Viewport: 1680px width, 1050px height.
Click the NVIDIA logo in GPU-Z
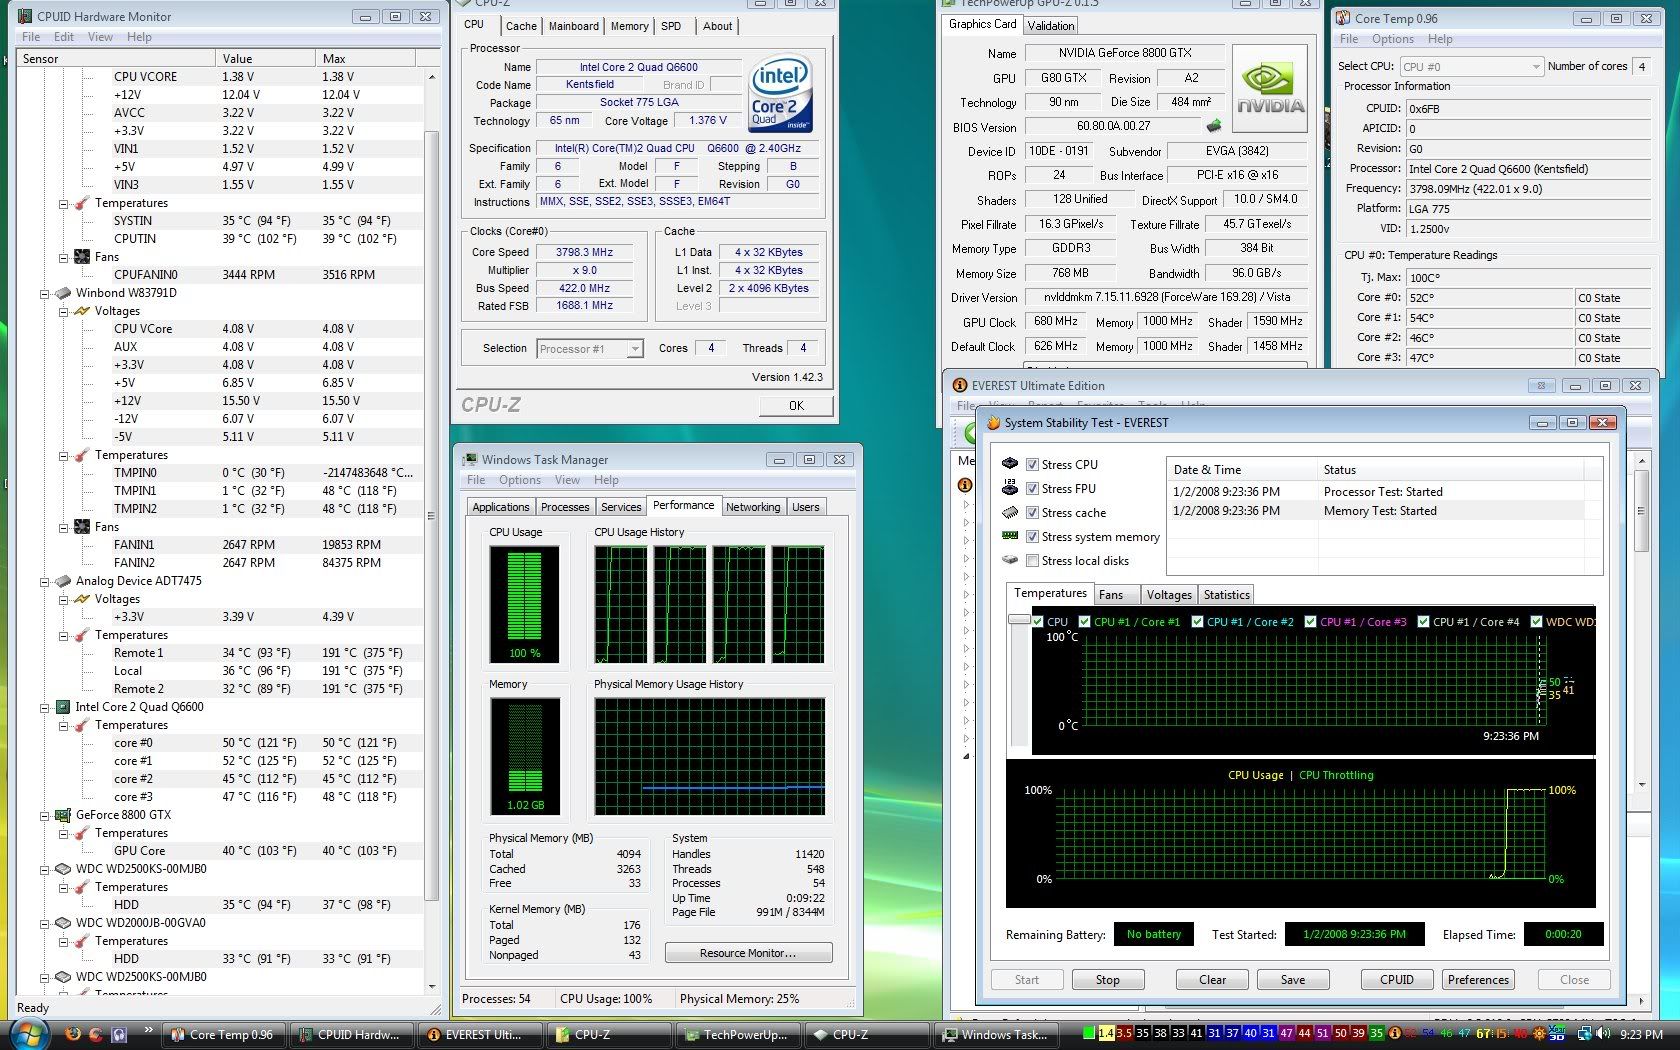tap(1270, 89)
